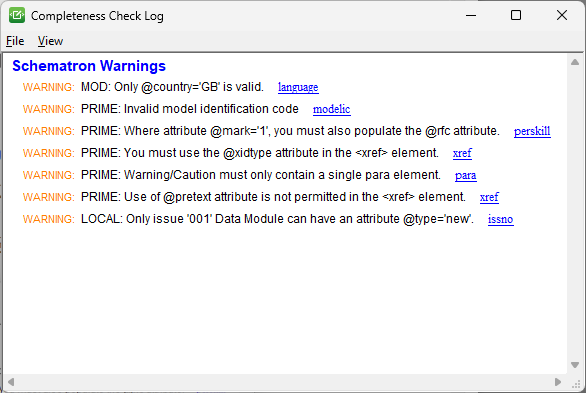This screenshot has height=393, width=586.
Task: Follow the 'language' link
Action: [x=298, y=87]
